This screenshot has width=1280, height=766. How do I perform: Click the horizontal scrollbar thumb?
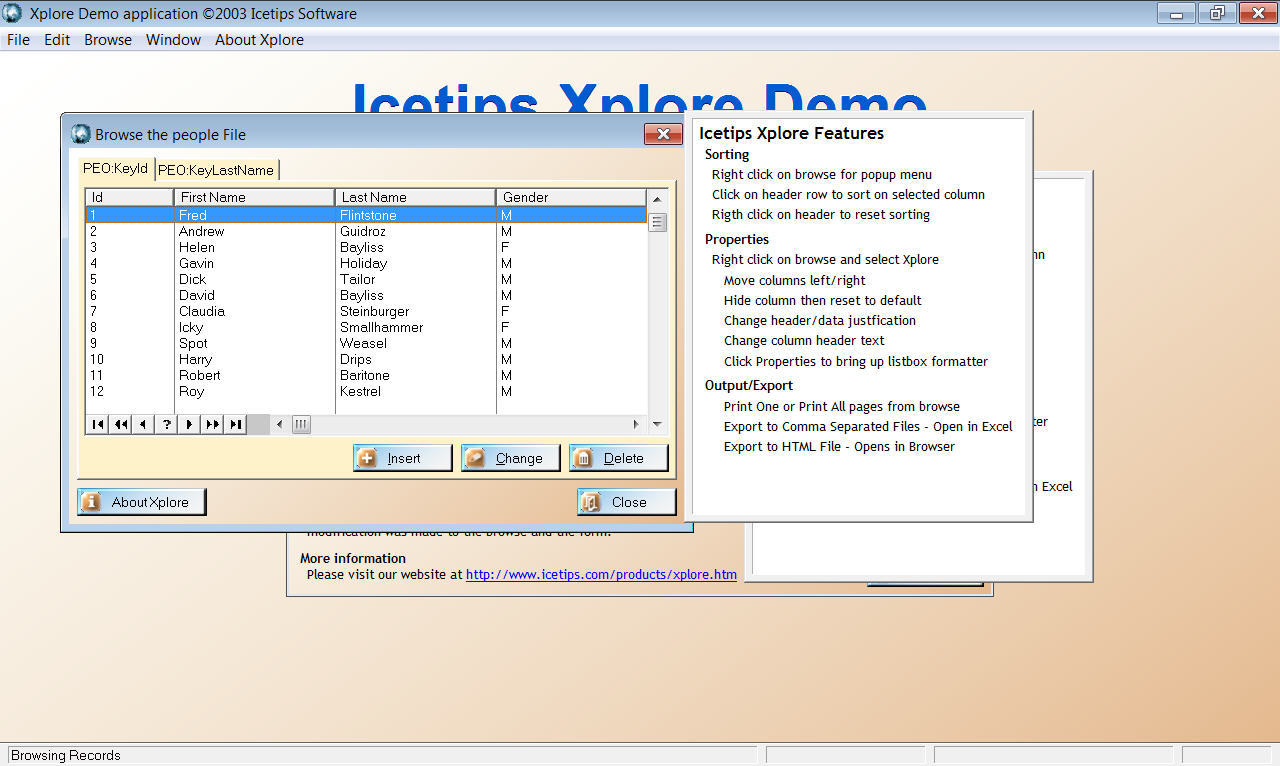301,424
